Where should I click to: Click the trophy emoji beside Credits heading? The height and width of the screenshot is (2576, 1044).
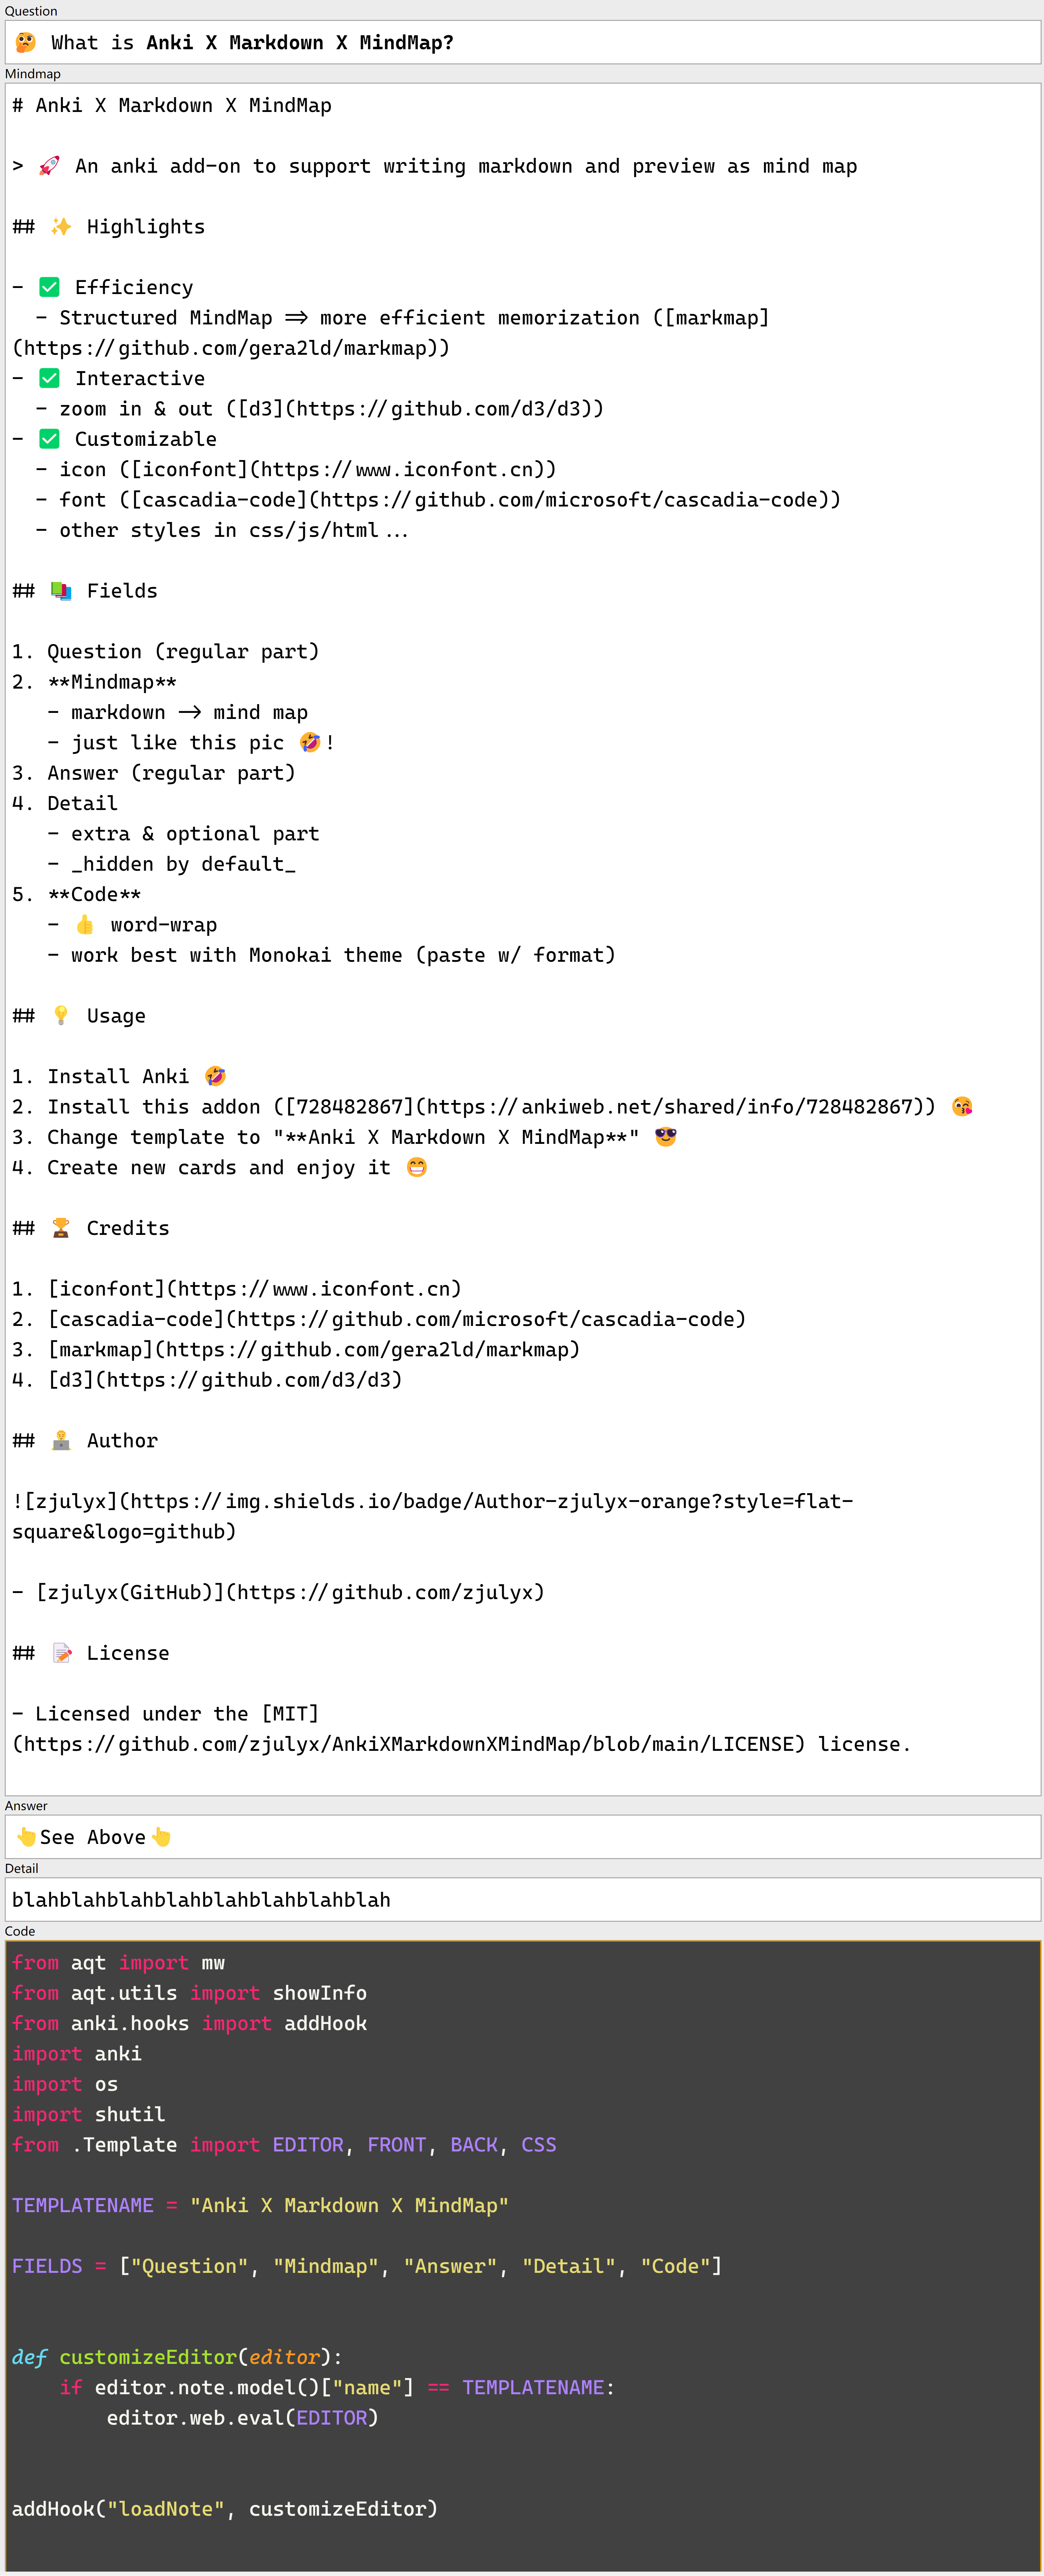pos(61,1228)
